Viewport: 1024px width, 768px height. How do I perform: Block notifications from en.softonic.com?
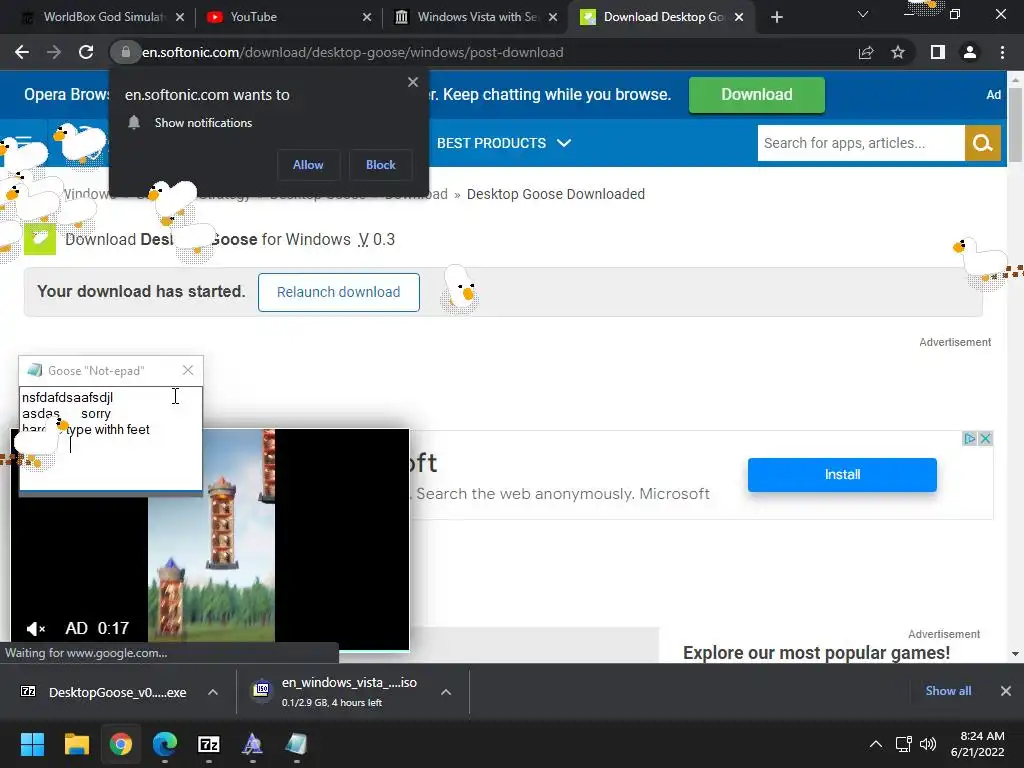tap(381, 165)
